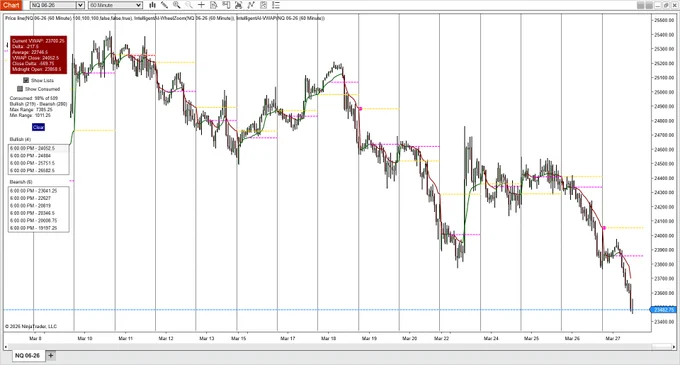Image resolution: width=680 pixels, height=365 pixels.
Task: Select Bullish row 6:00:00 PM - 25751.5
Action: pyautogui.click(x=38, y=163)
